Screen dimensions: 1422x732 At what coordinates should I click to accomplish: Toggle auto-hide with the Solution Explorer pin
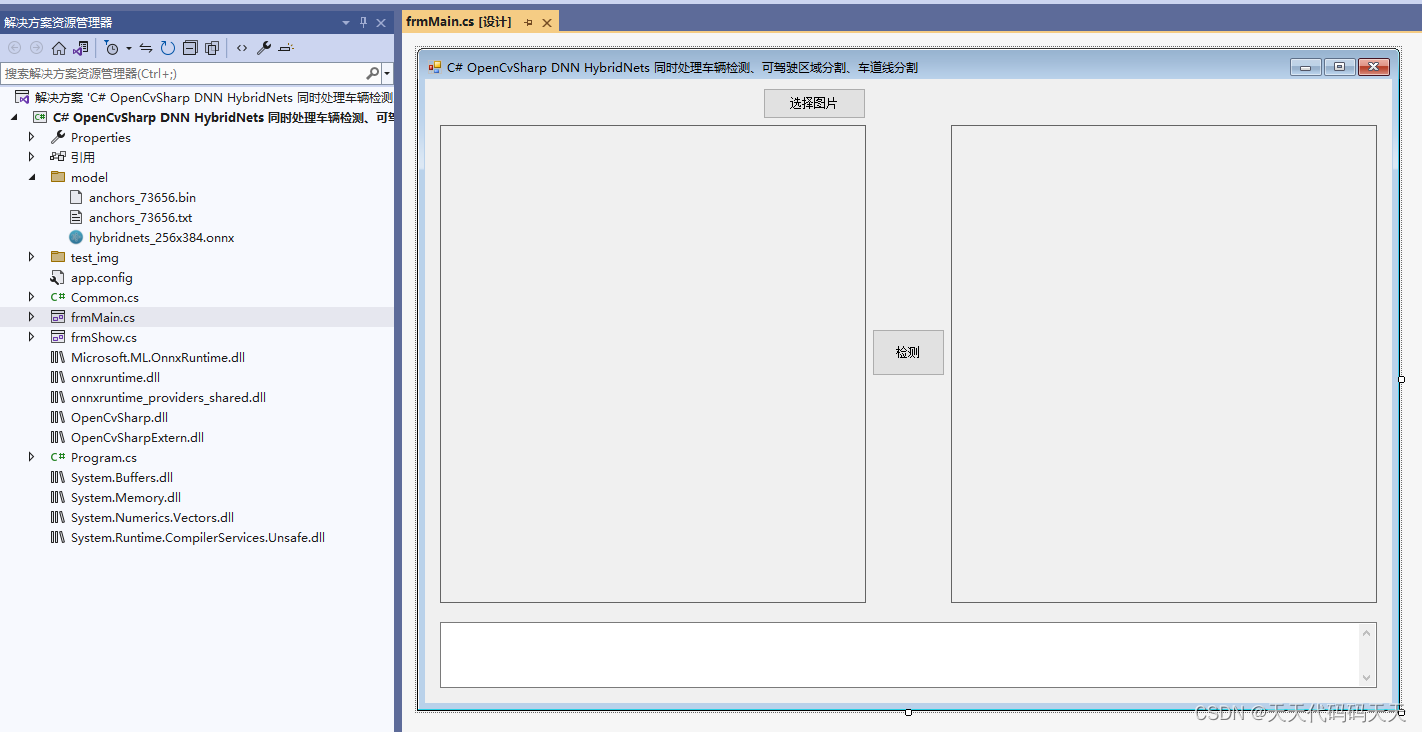363,21
